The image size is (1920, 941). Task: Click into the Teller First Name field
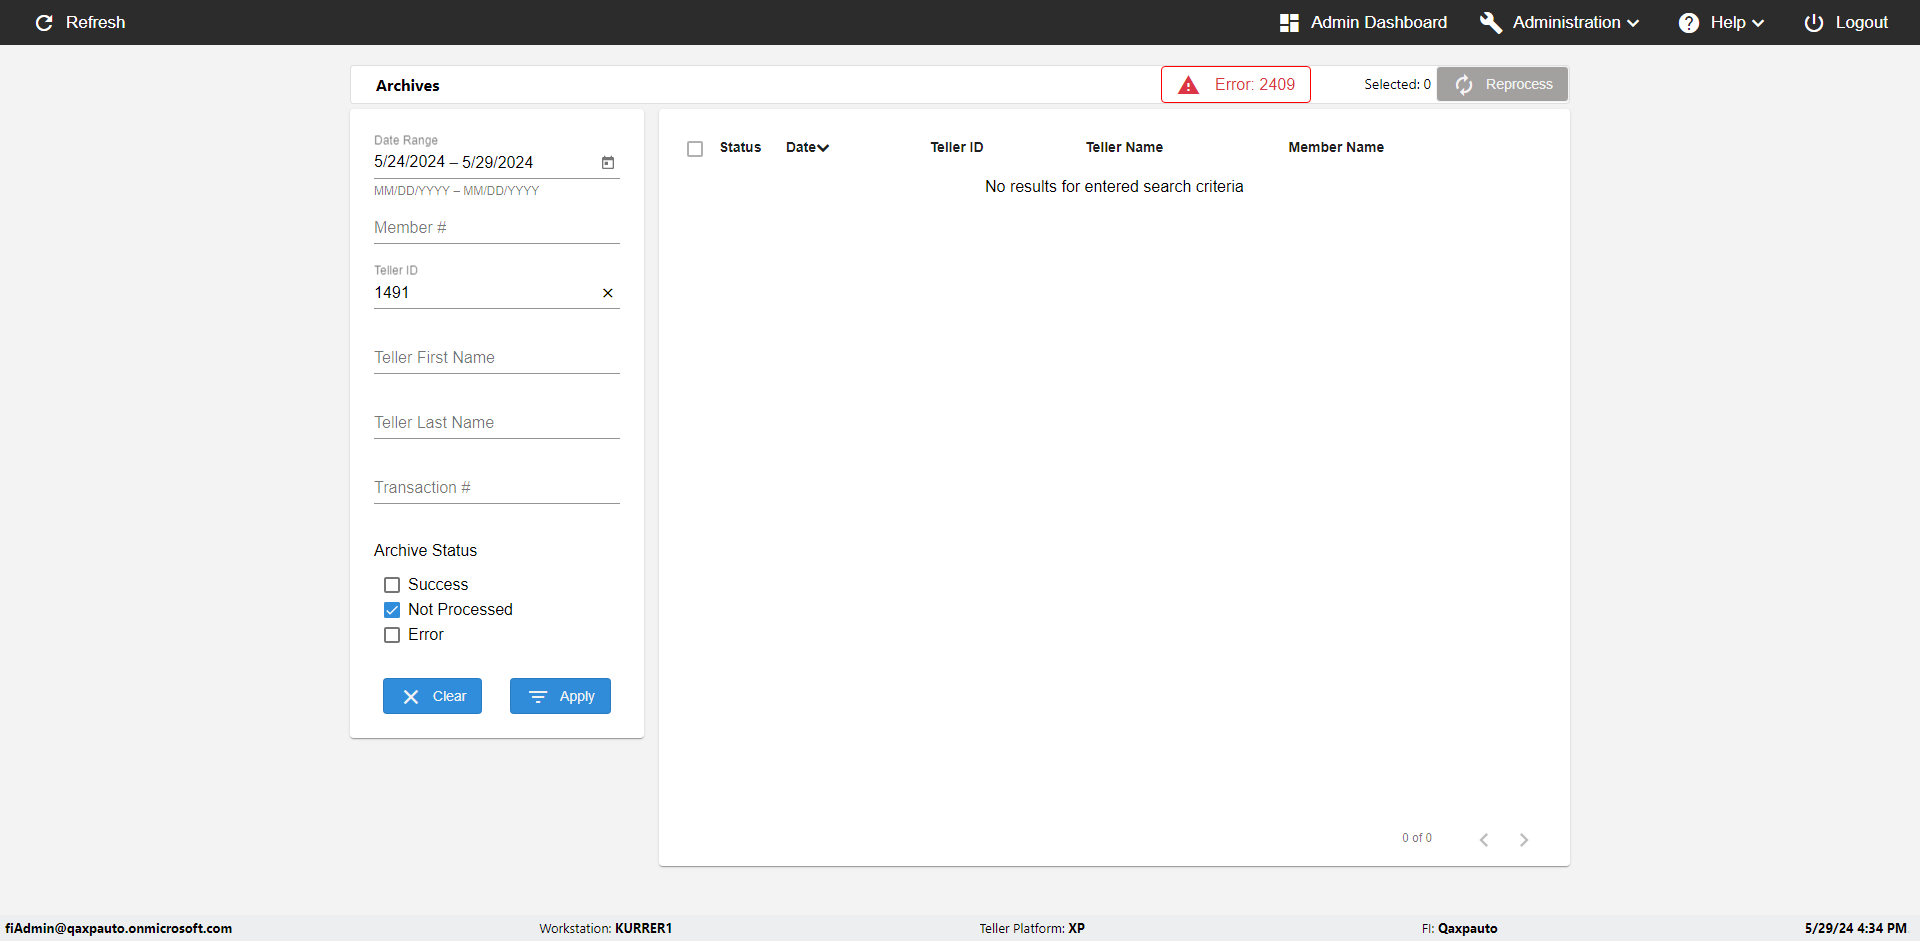tap(497, 358)
